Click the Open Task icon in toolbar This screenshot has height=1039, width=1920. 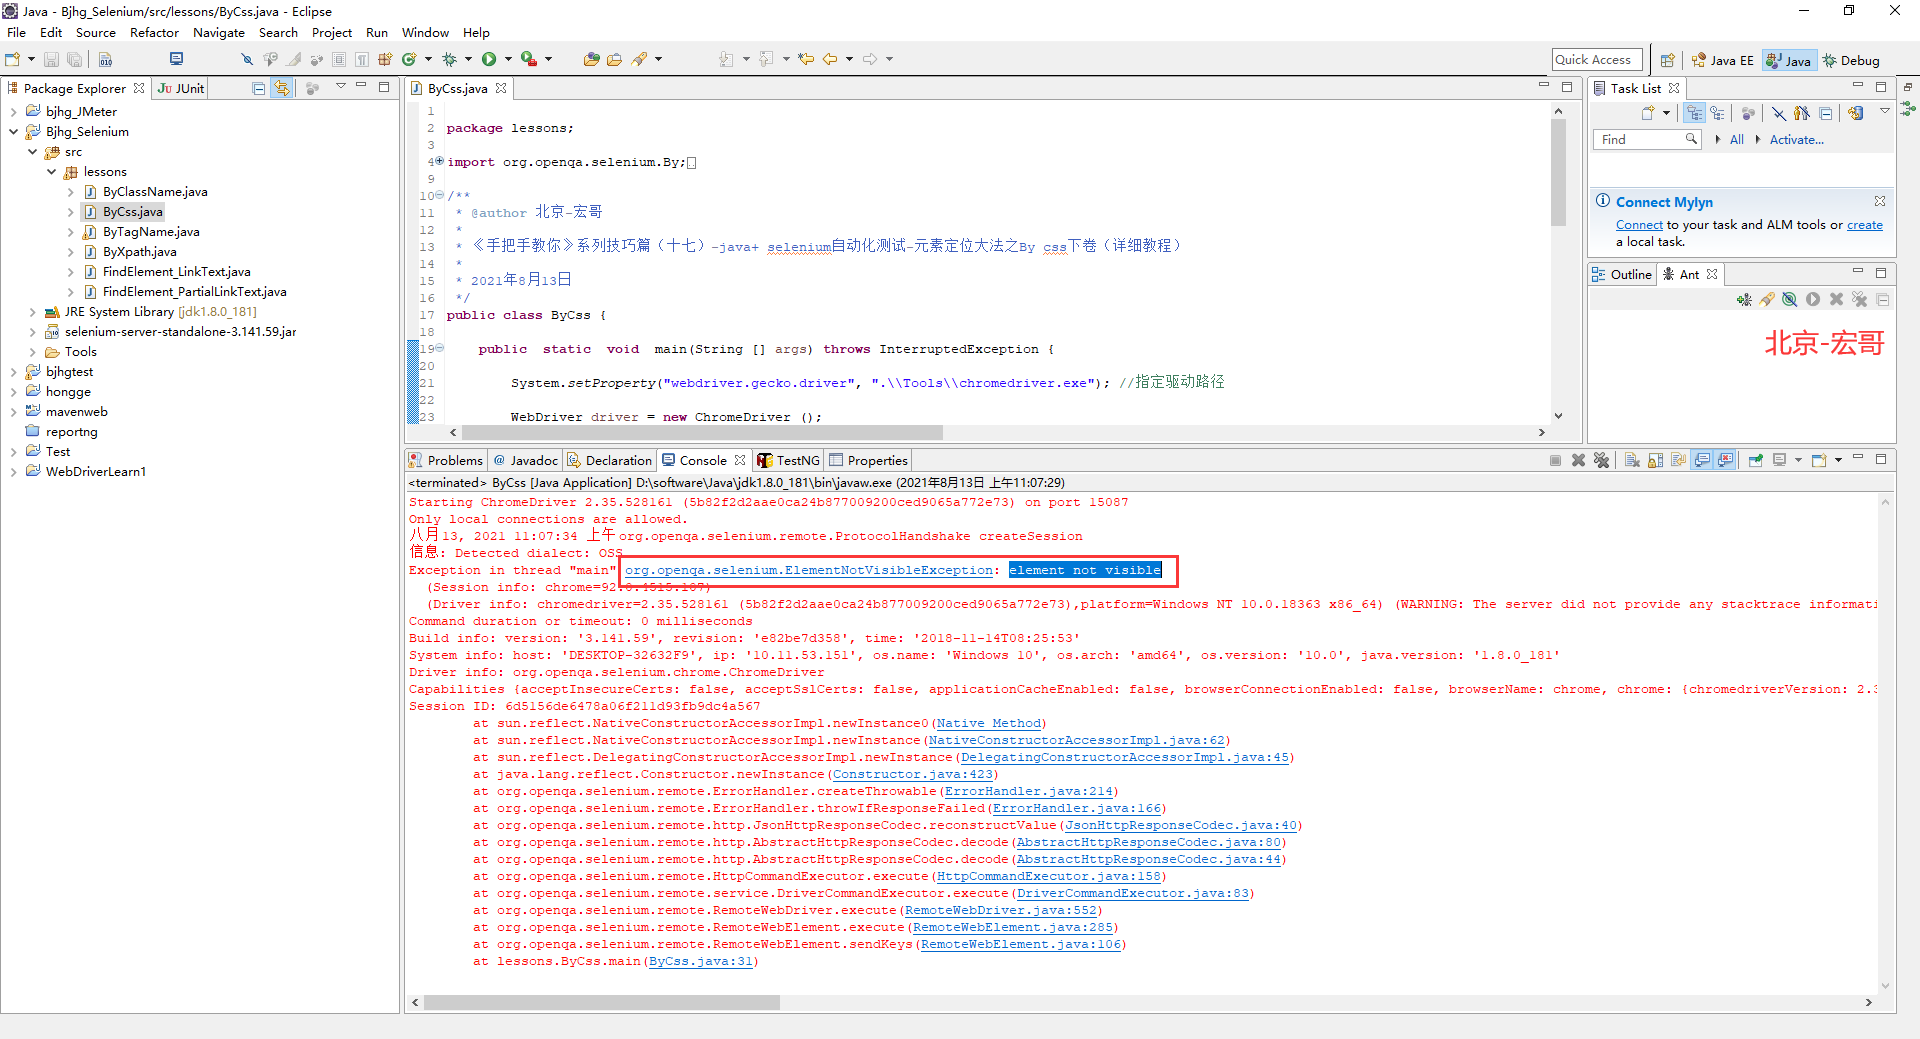point(615,59)
